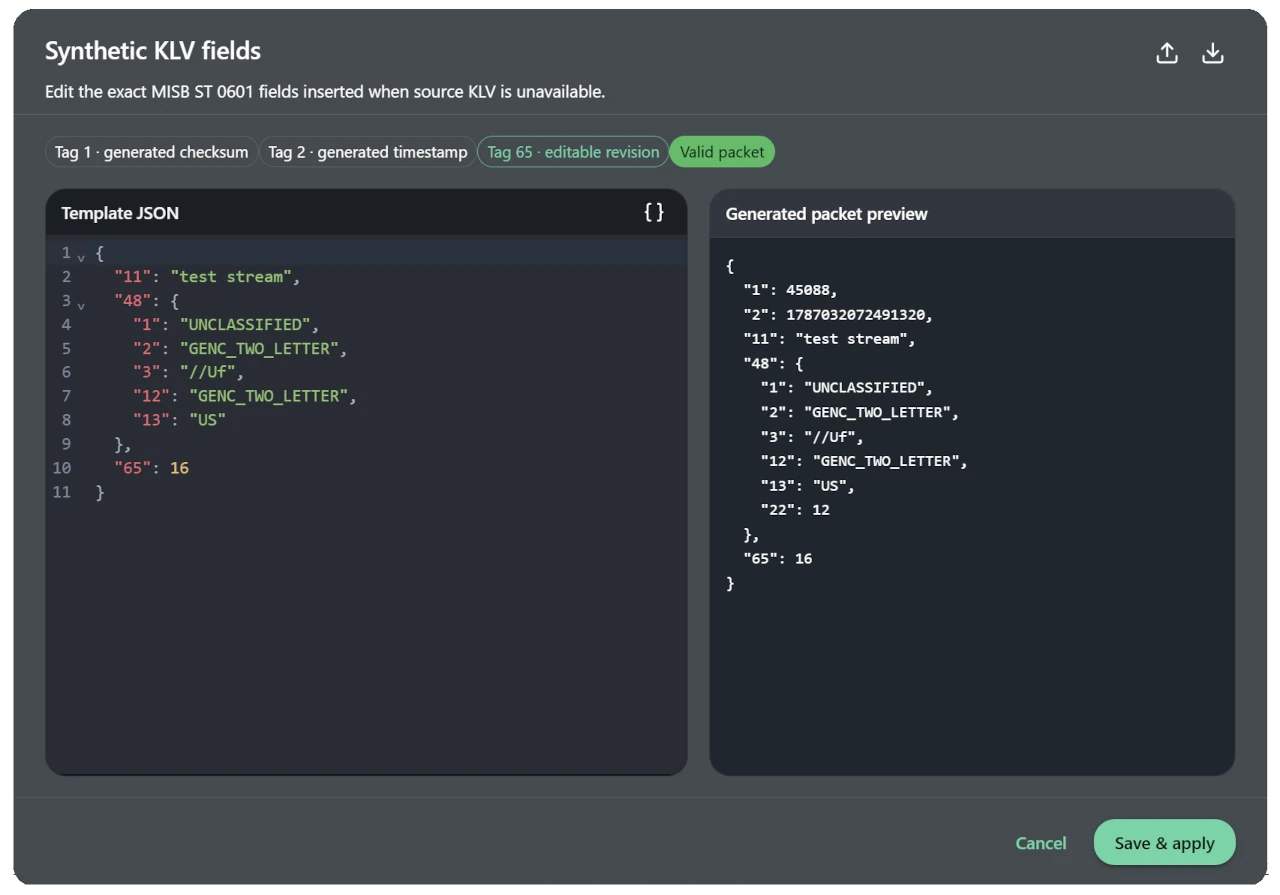Click the "65": 16 line in the preview
This screenshot has width=1280, height=895.
(x=777, y=559)
